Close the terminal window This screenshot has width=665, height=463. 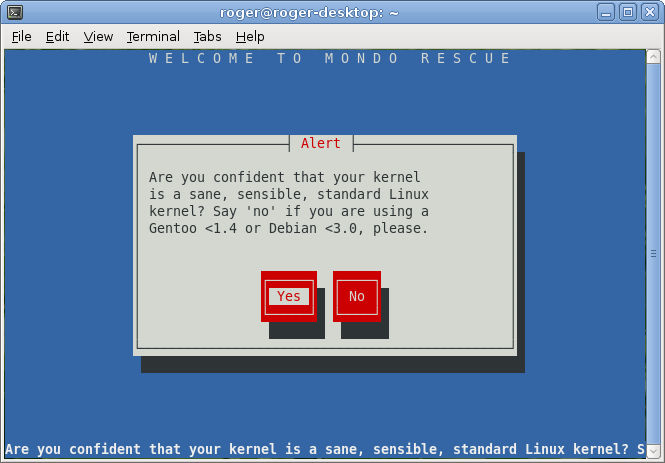[x=650, y=12]
